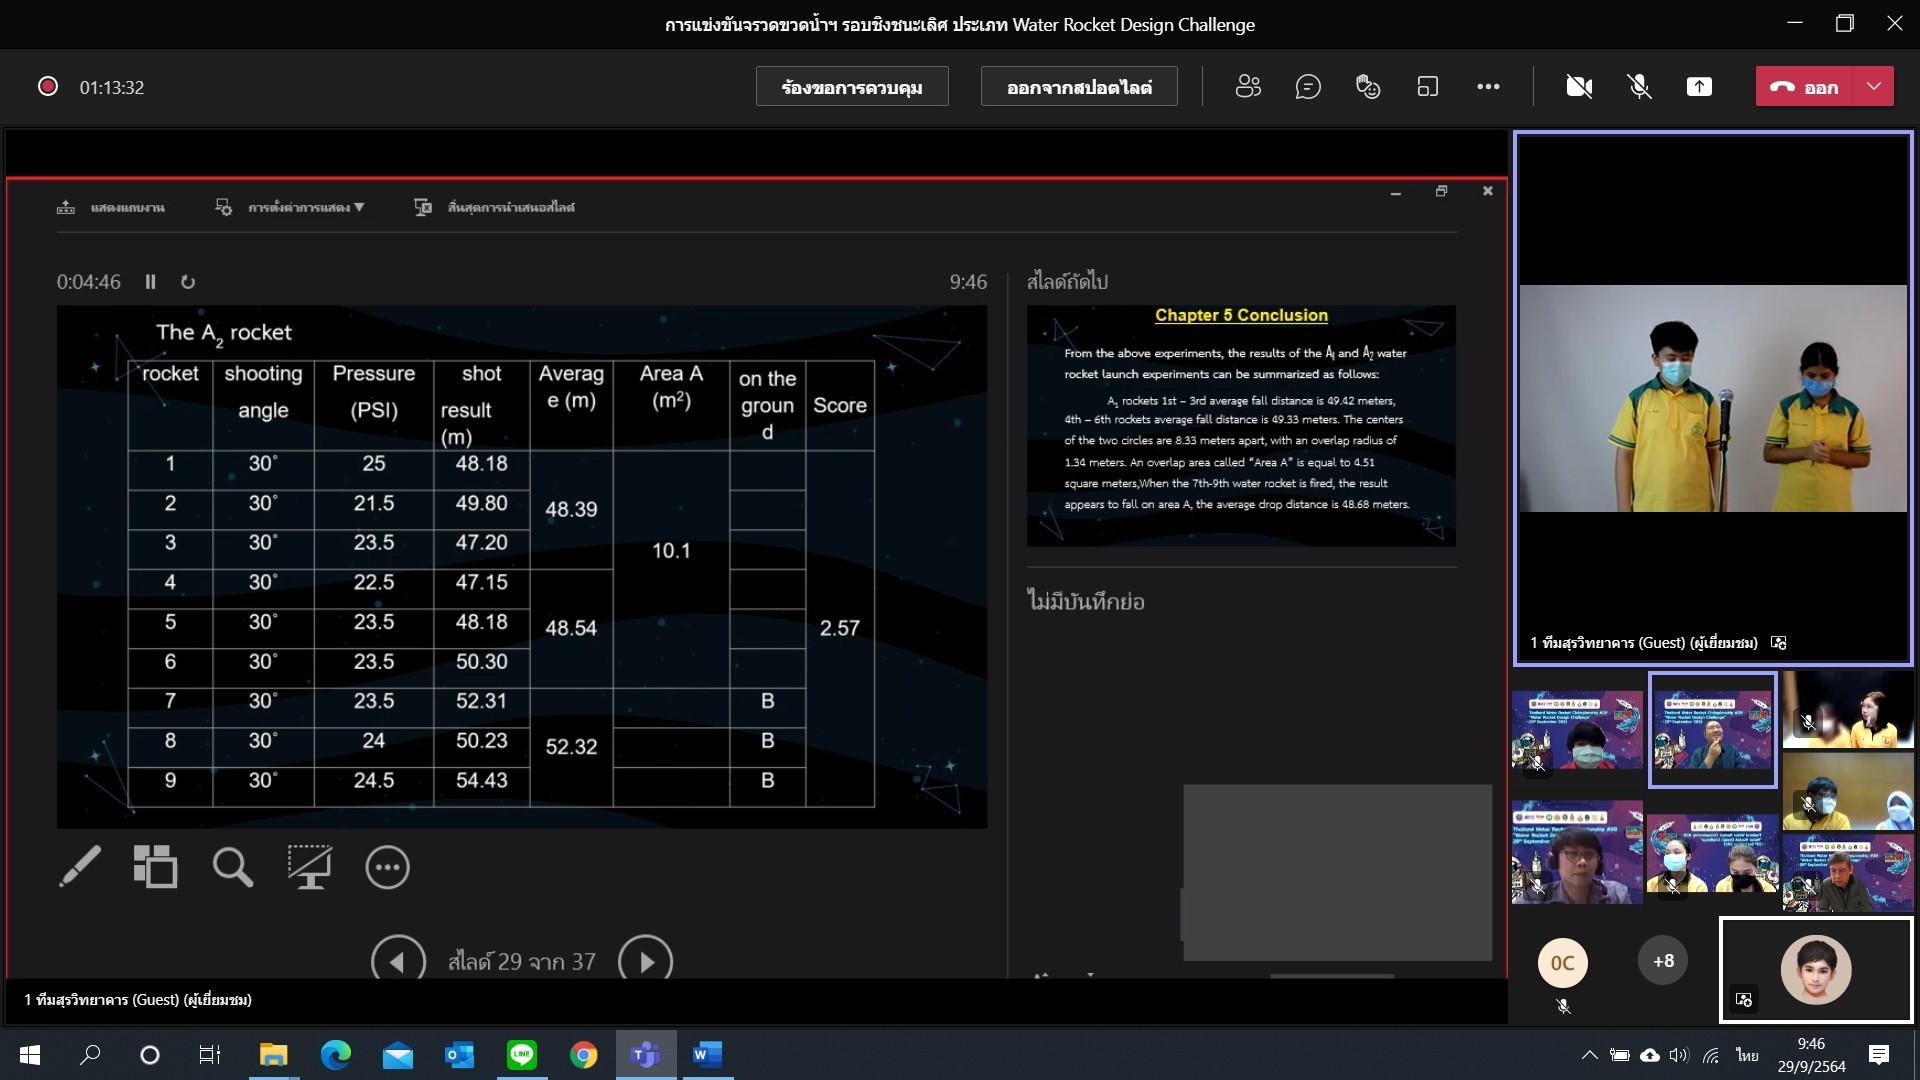Click the share content tray icon
This screenshot has width=1920, height=1080.
click(x=1699, y=87)
